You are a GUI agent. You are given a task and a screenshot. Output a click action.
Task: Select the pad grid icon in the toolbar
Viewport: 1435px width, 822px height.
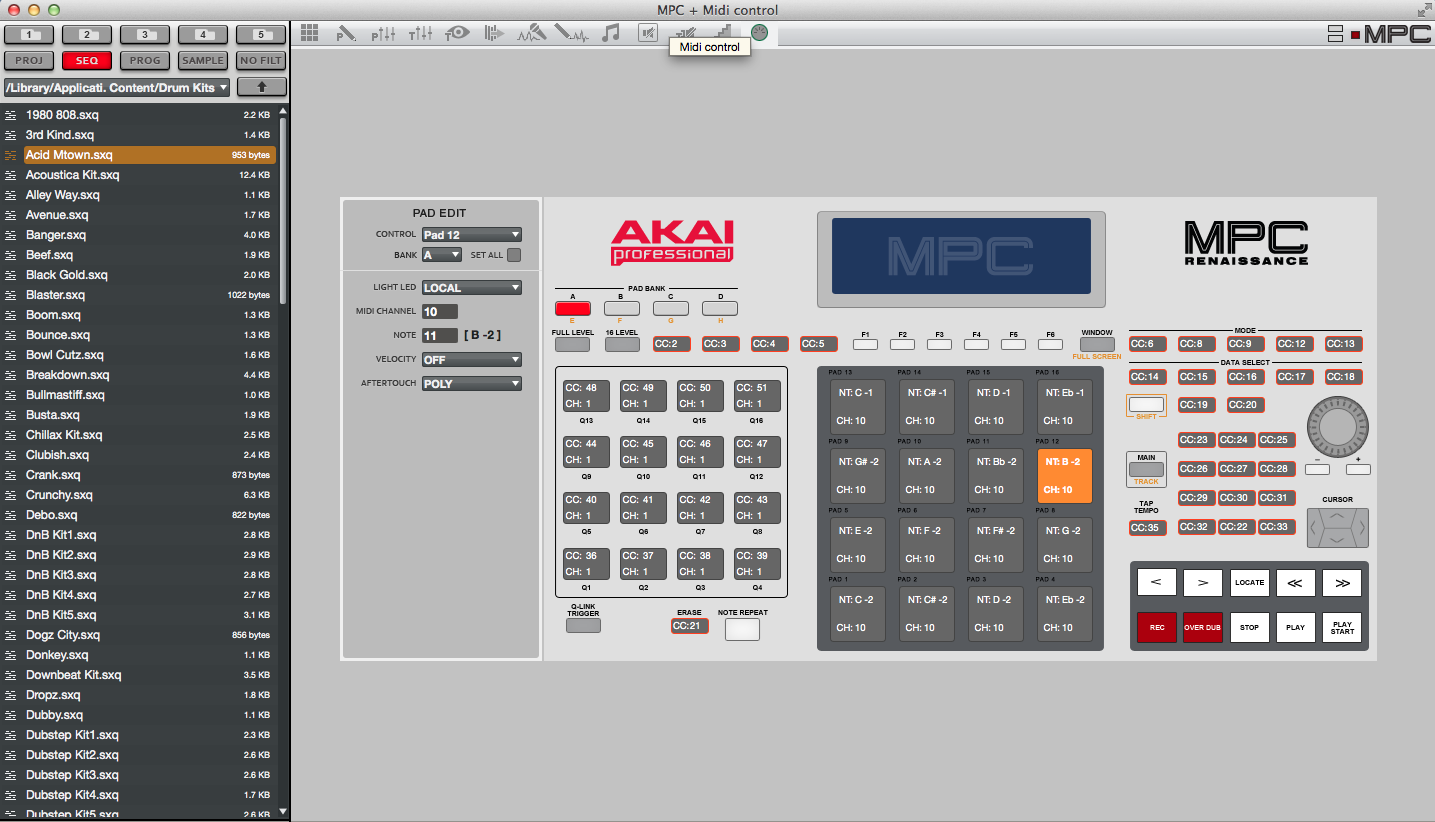pyautogui.click(x=308, y=32)
